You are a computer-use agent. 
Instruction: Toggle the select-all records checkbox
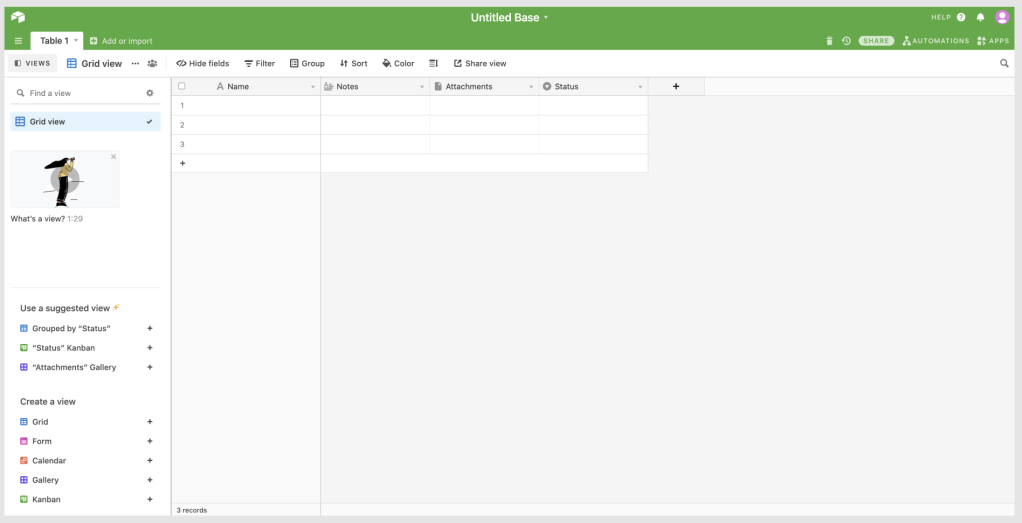coord(182,87)
